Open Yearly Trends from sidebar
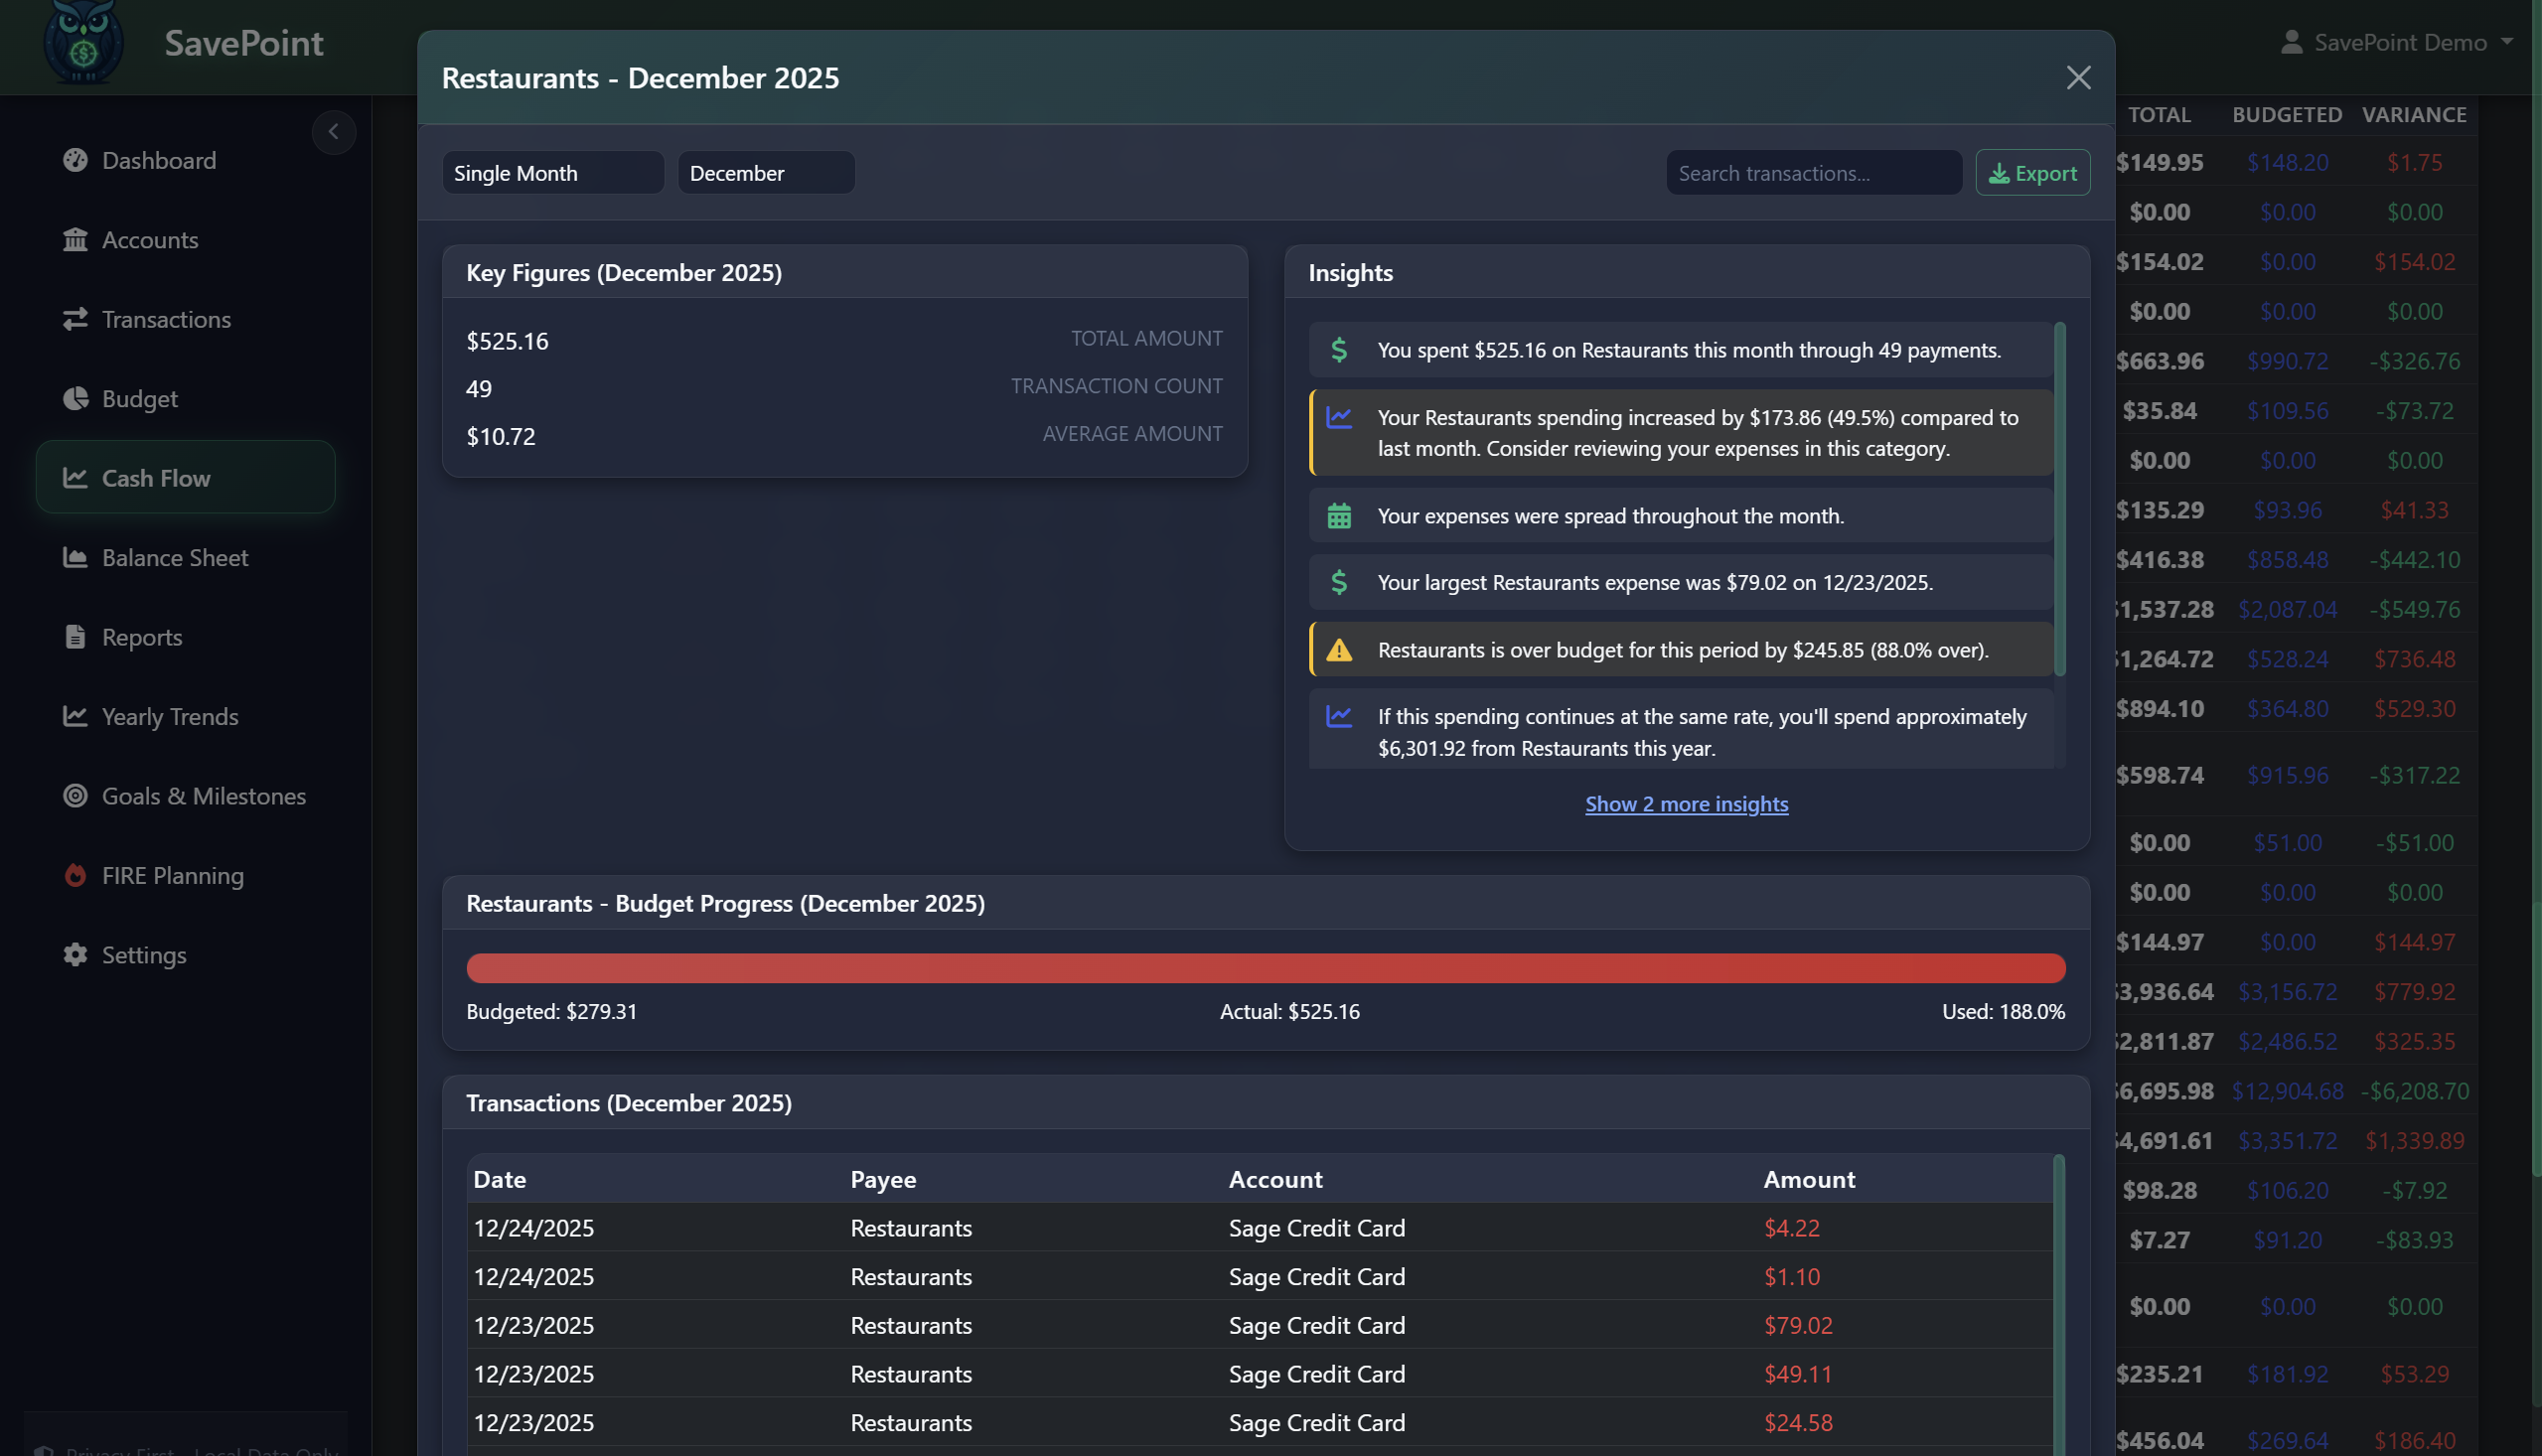 pyautogui.click(x=170, y=717)
